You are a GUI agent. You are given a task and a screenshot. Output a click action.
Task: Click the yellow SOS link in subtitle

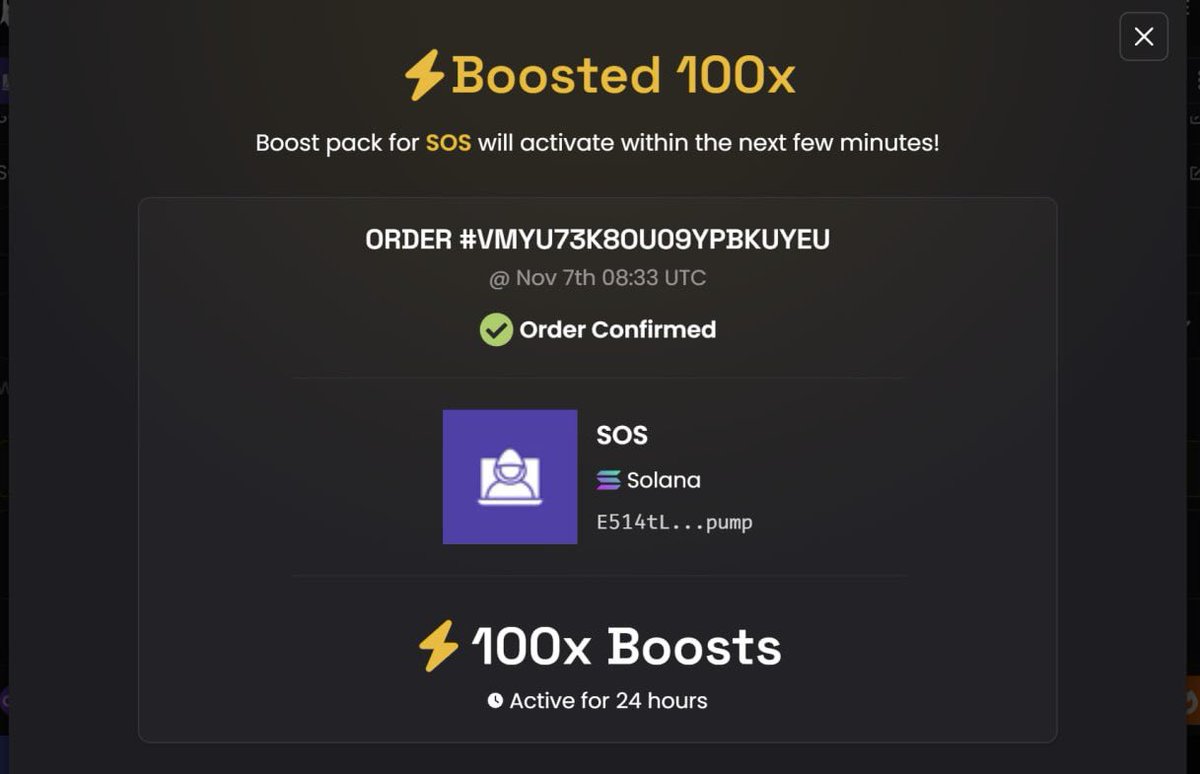(448, 143)
